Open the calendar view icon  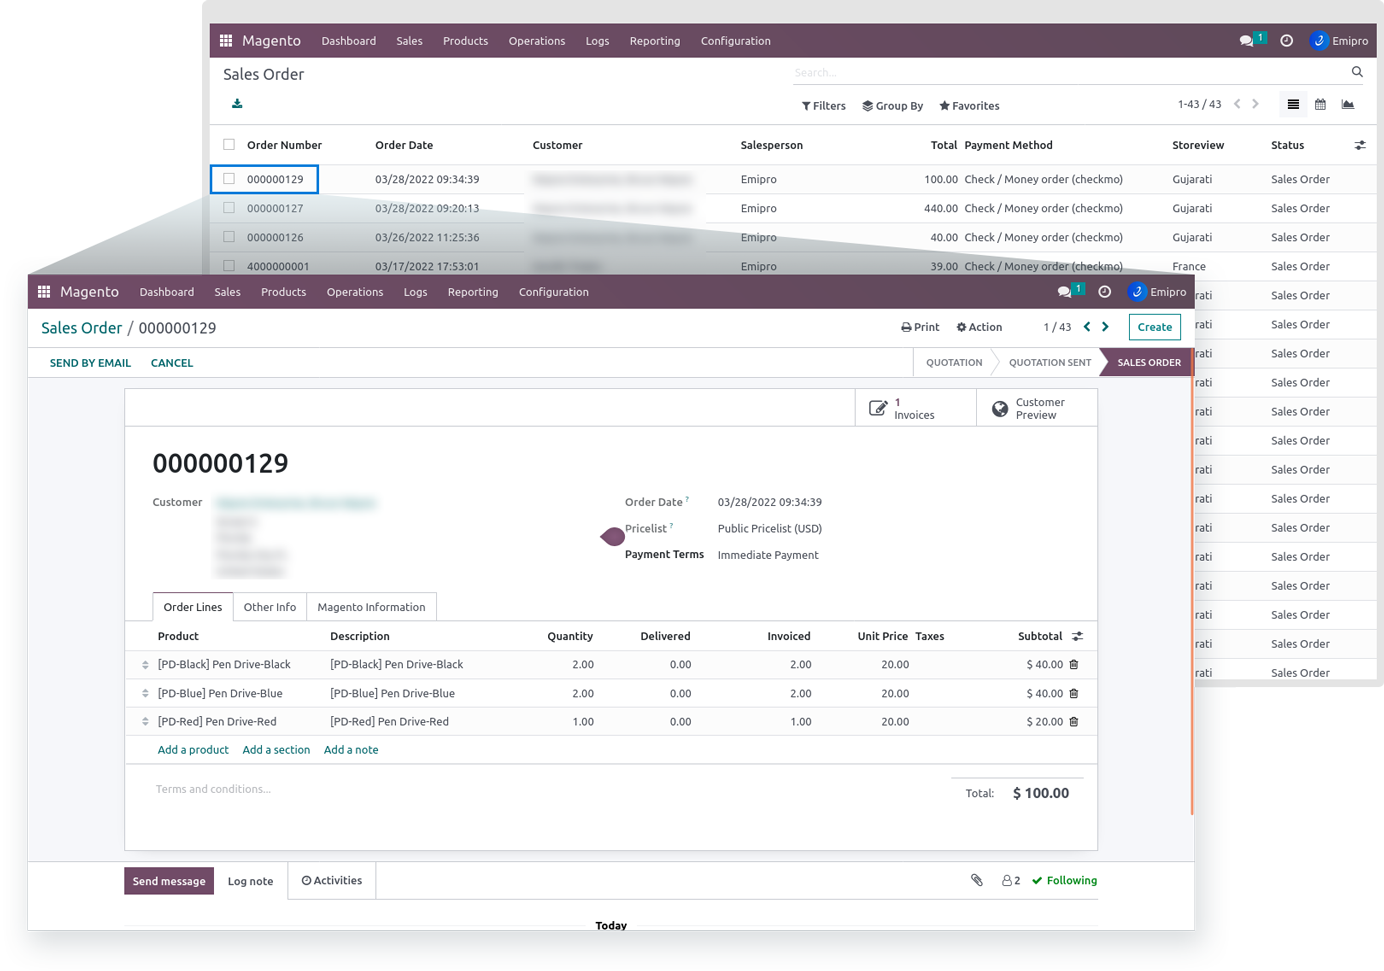(1320, 105)
